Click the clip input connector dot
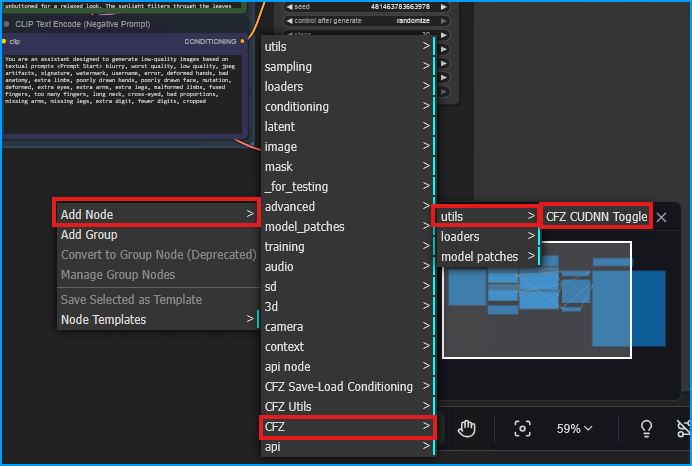 tap(4, 41)
